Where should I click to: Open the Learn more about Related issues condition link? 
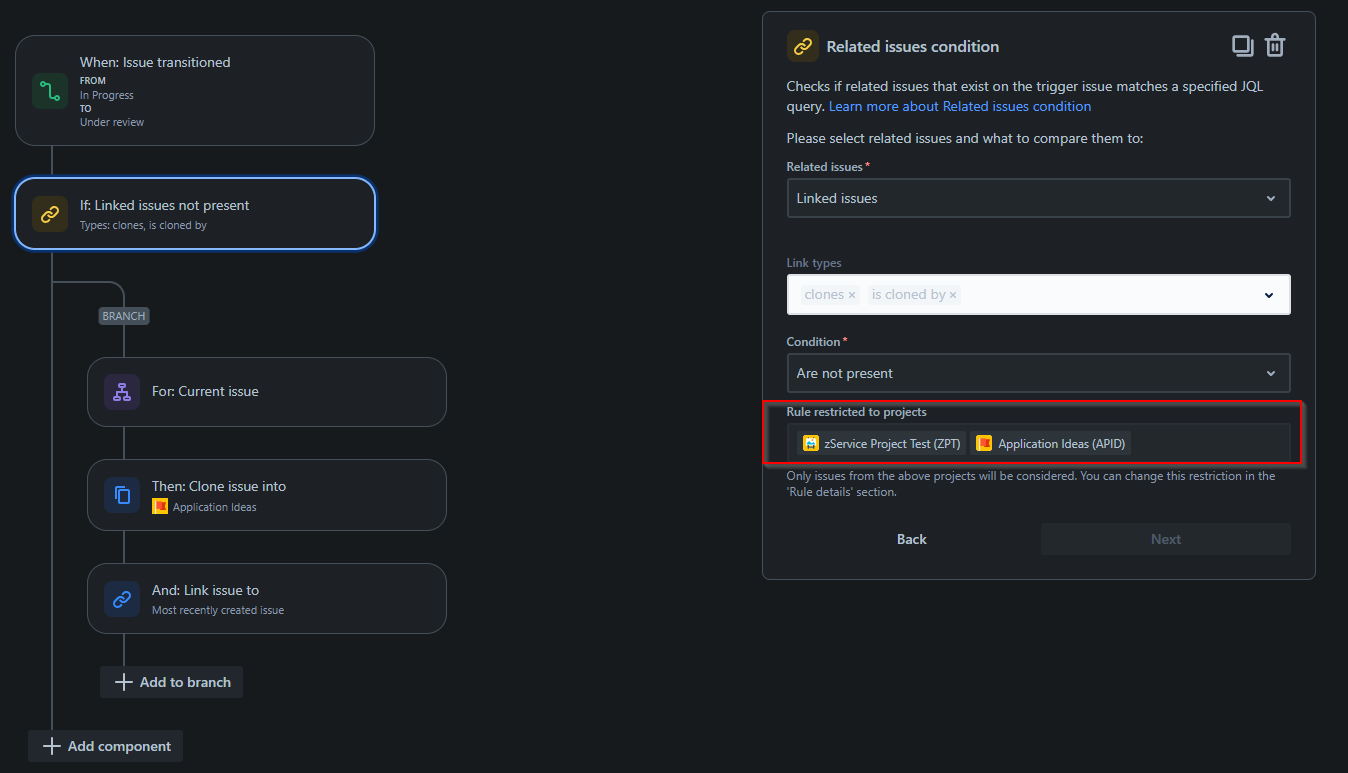coord(958,106)
